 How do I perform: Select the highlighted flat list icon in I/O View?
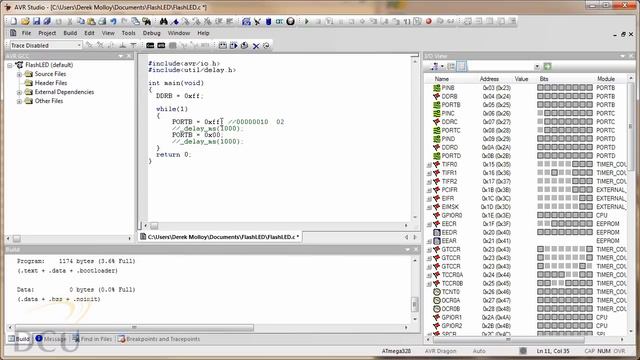click(x=462, y=67)
